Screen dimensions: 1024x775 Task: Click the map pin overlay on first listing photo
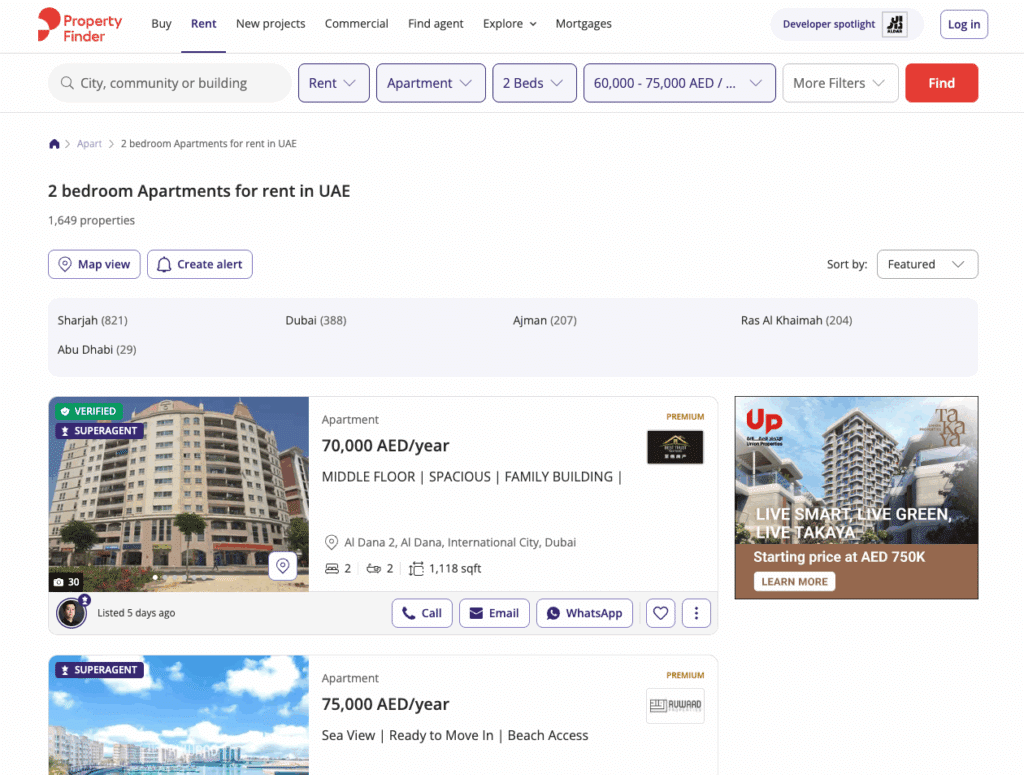(x=283, y=565)
